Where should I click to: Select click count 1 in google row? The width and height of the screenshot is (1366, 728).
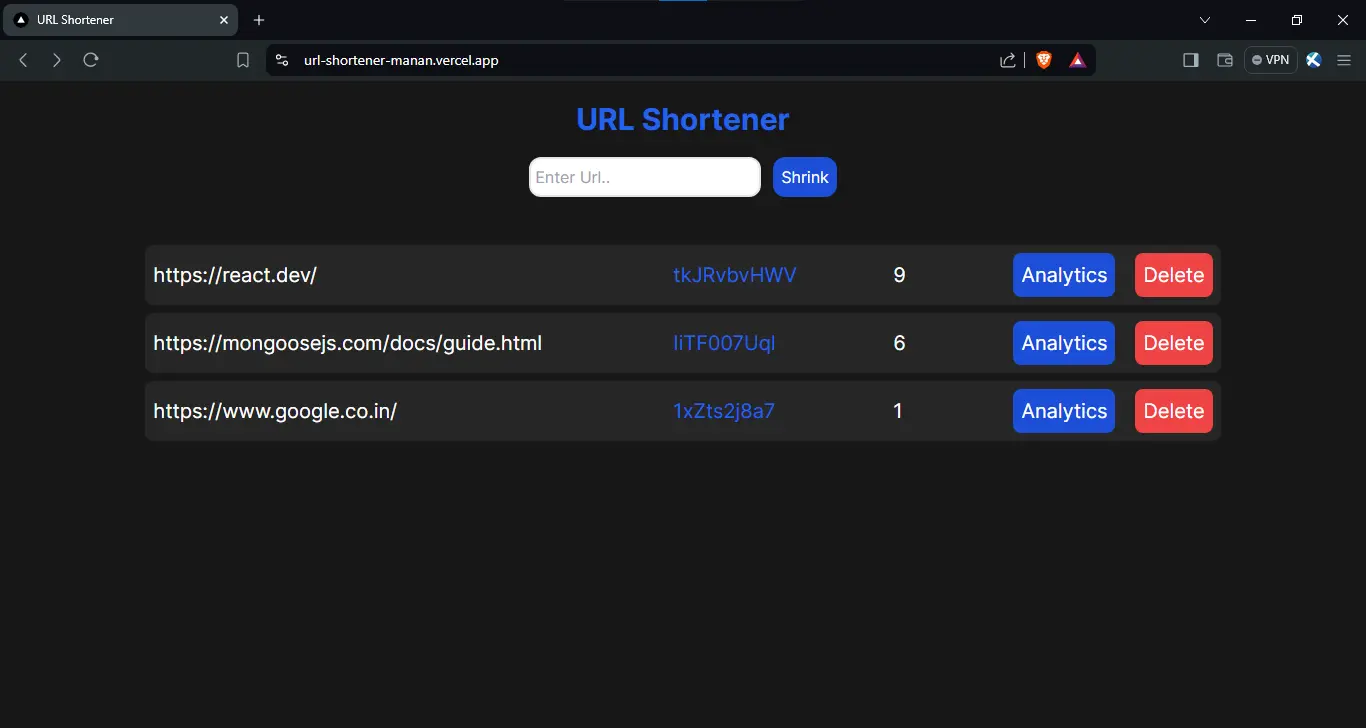click(898, 411)
